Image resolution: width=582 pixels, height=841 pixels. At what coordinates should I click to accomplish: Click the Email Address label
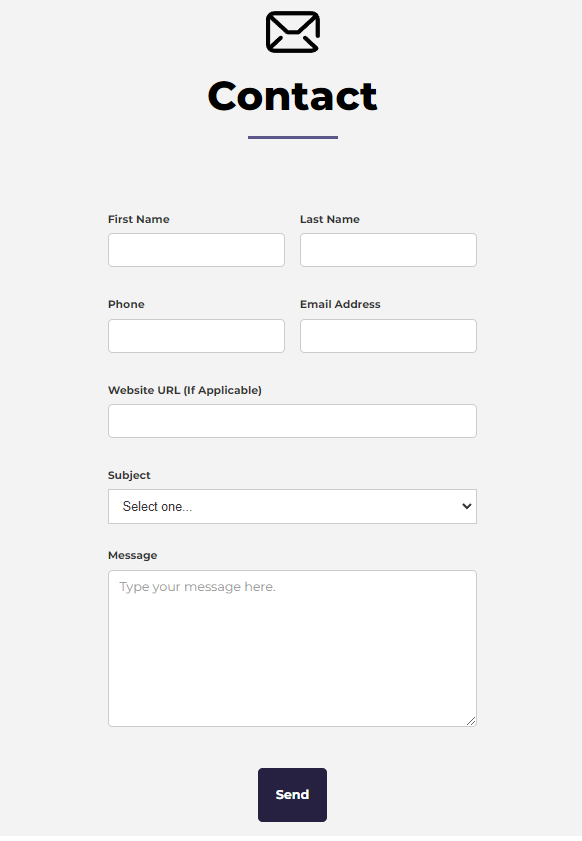[x=340, y=304]
